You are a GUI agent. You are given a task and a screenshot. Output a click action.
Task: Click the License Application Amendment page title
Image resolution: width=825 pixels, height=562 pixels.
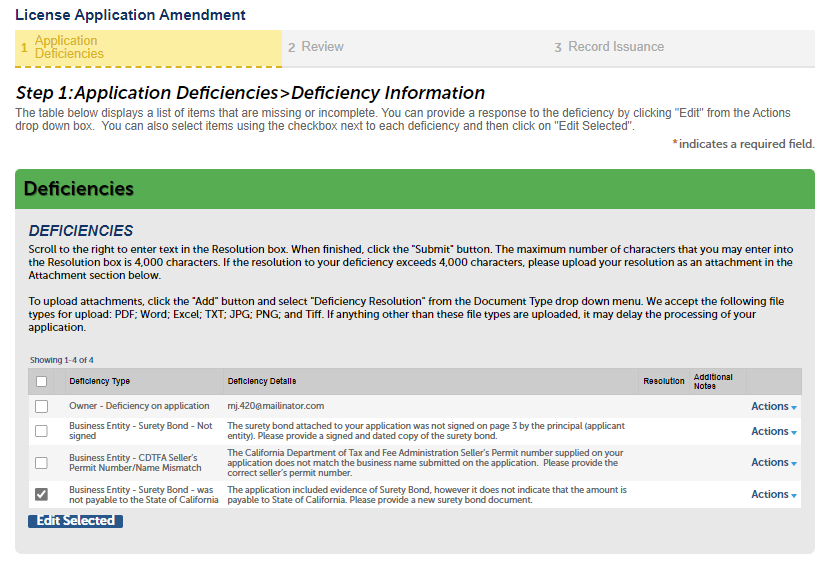tap(131, 15)
